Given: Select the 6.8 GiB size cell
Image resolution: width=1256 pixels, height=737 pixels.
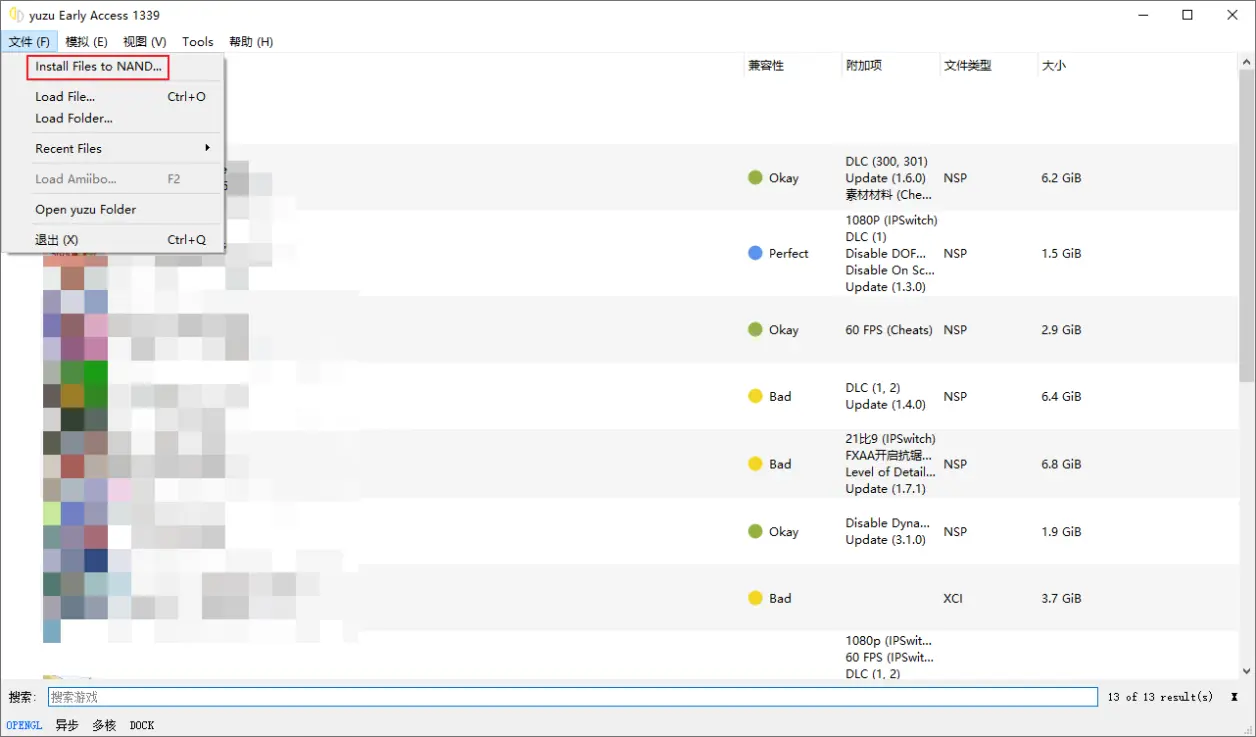Looking at the screenshot, I should (x=1061, y=464).
